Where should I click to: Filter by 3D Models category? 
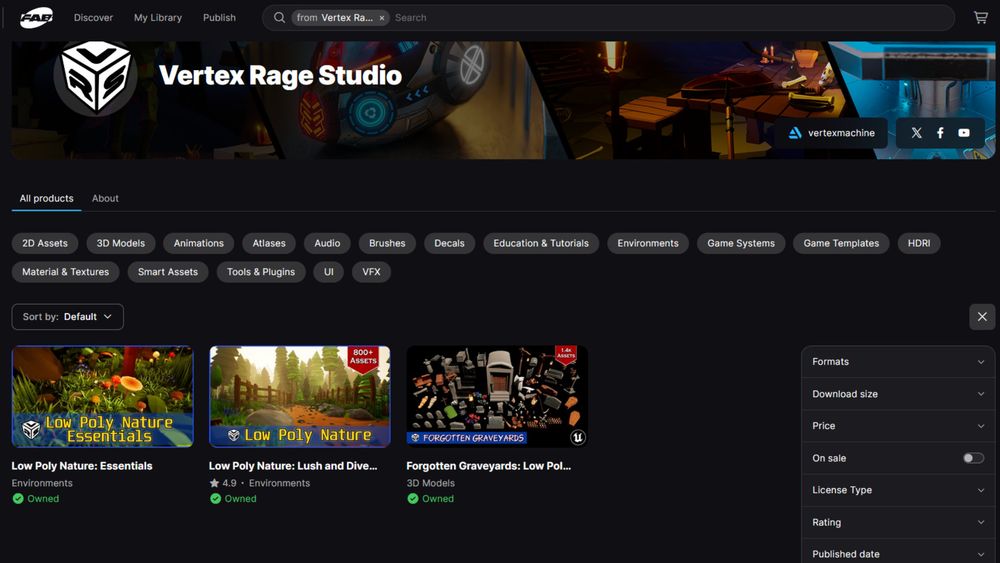click(x=121, y=243)
